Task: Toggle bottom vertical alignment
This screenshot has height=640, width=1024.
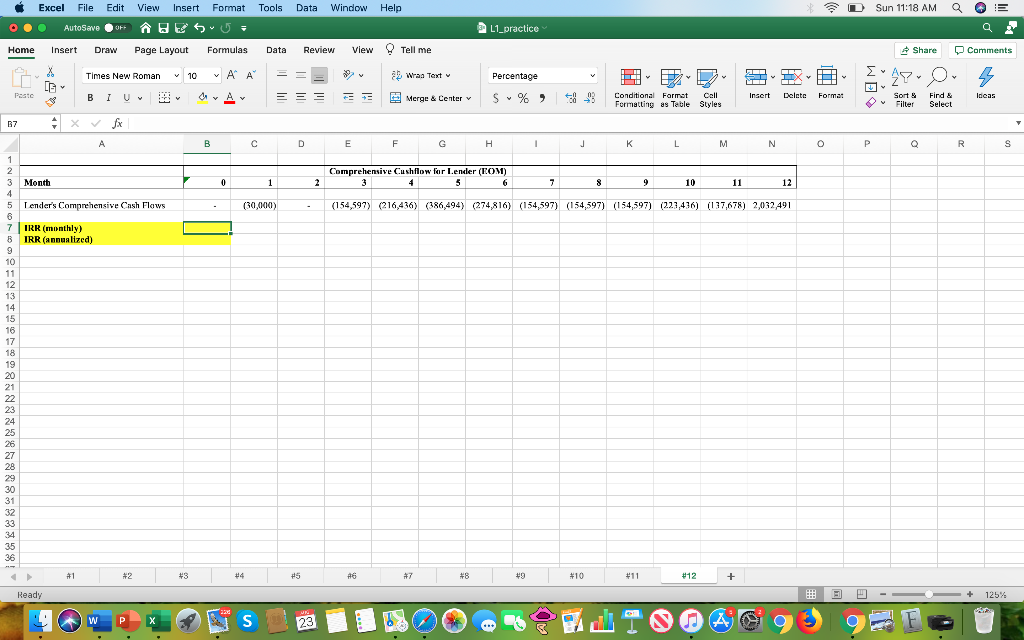Action: tap(319, 76)
